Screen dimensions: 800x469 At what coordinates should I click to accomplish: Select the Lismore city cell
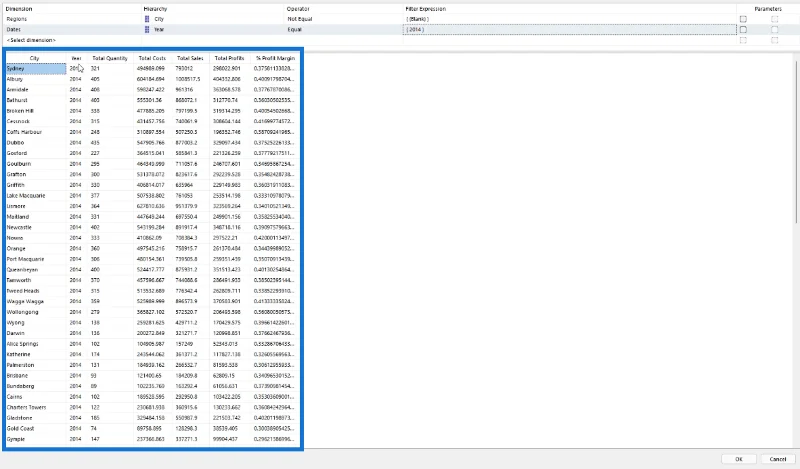pyautogui.click(x=36, y=206)
